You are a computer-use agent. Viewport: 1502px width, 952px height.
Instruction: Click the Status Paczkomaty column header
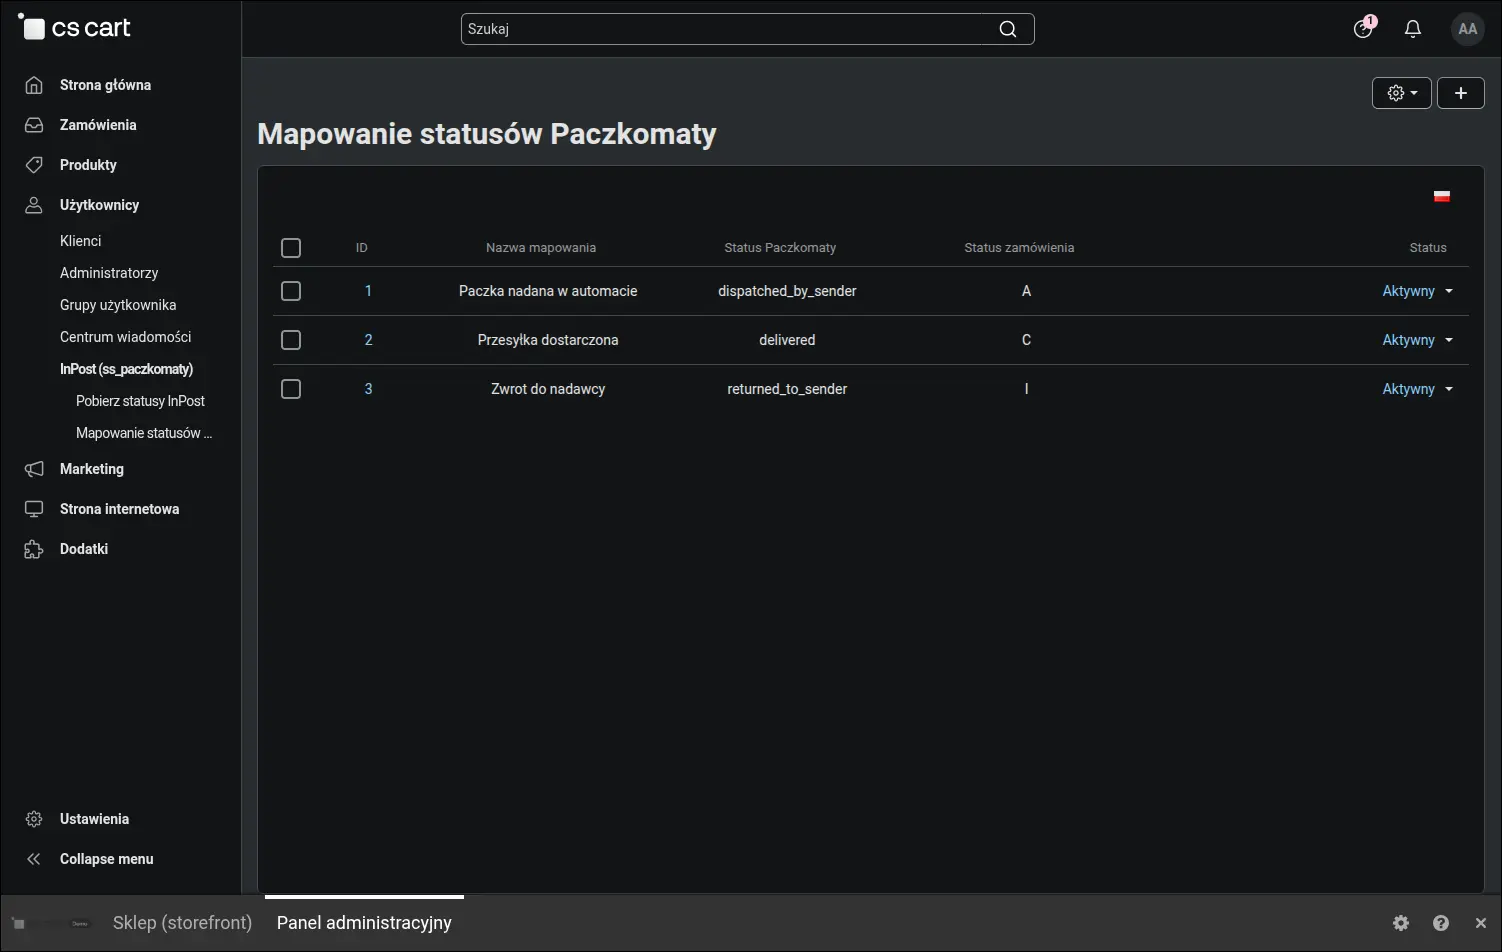(x=780, y=248)
